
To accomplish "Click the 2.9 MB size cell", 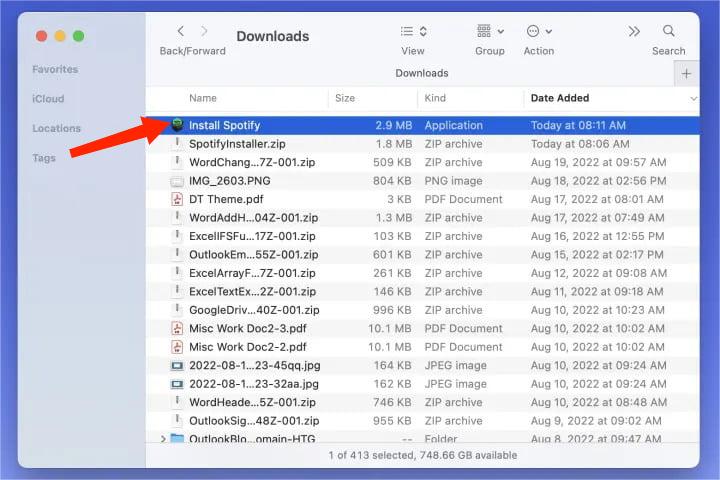I will click(x=394, y=125).
